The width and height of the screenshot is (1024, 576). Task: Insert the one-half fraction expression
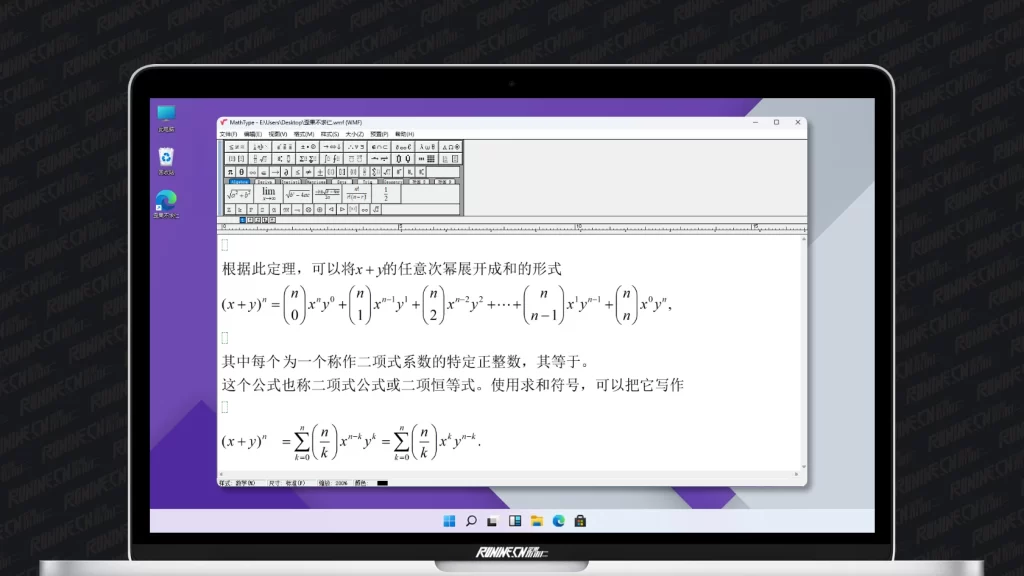(385, 194)
